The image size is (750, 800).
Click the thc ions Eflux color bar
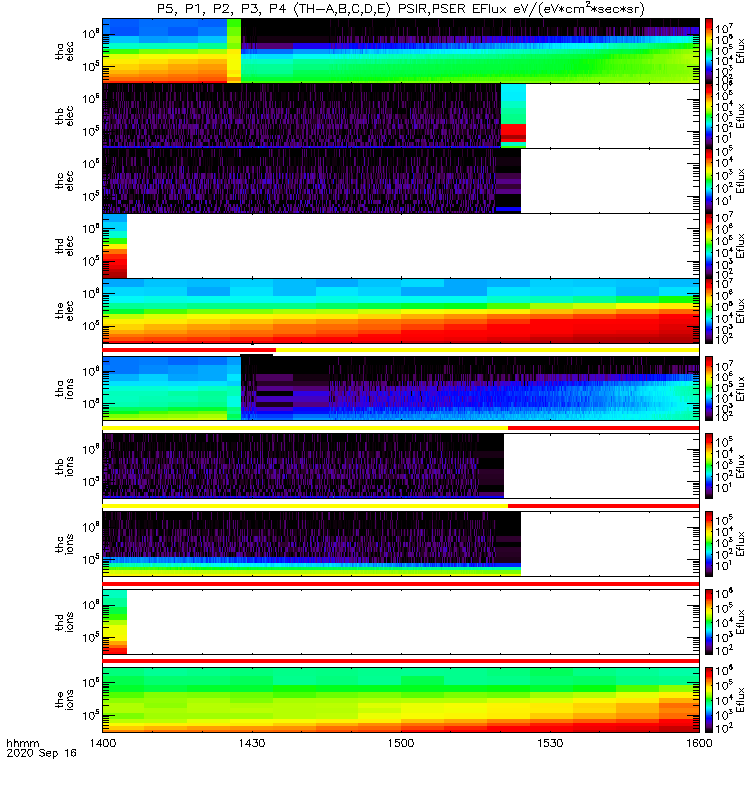point(709,544)
